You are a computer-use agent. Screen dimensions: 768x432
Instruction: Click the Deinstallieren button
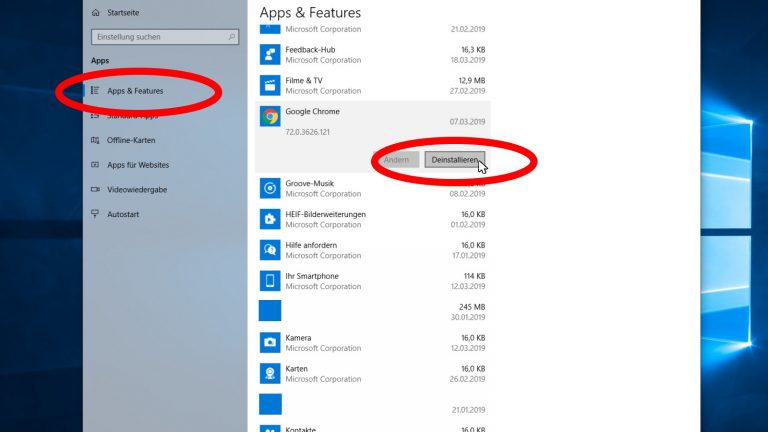click(454, 160)
